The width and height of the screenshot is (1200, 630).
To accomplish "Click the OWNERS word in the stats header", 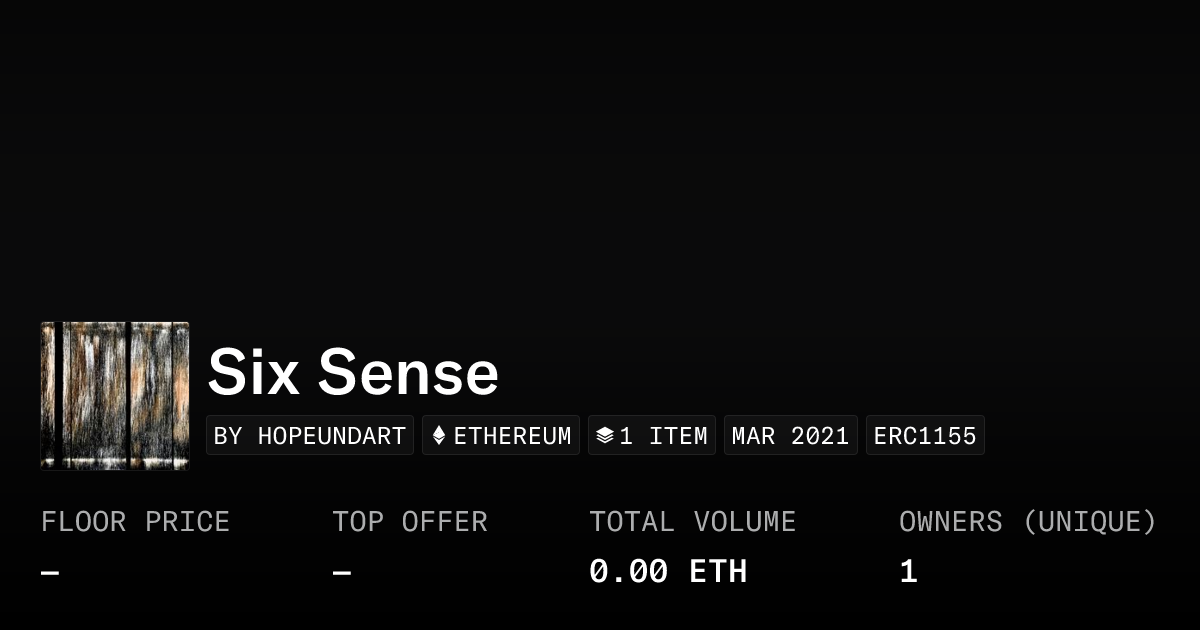I will (x=950, y=522).
